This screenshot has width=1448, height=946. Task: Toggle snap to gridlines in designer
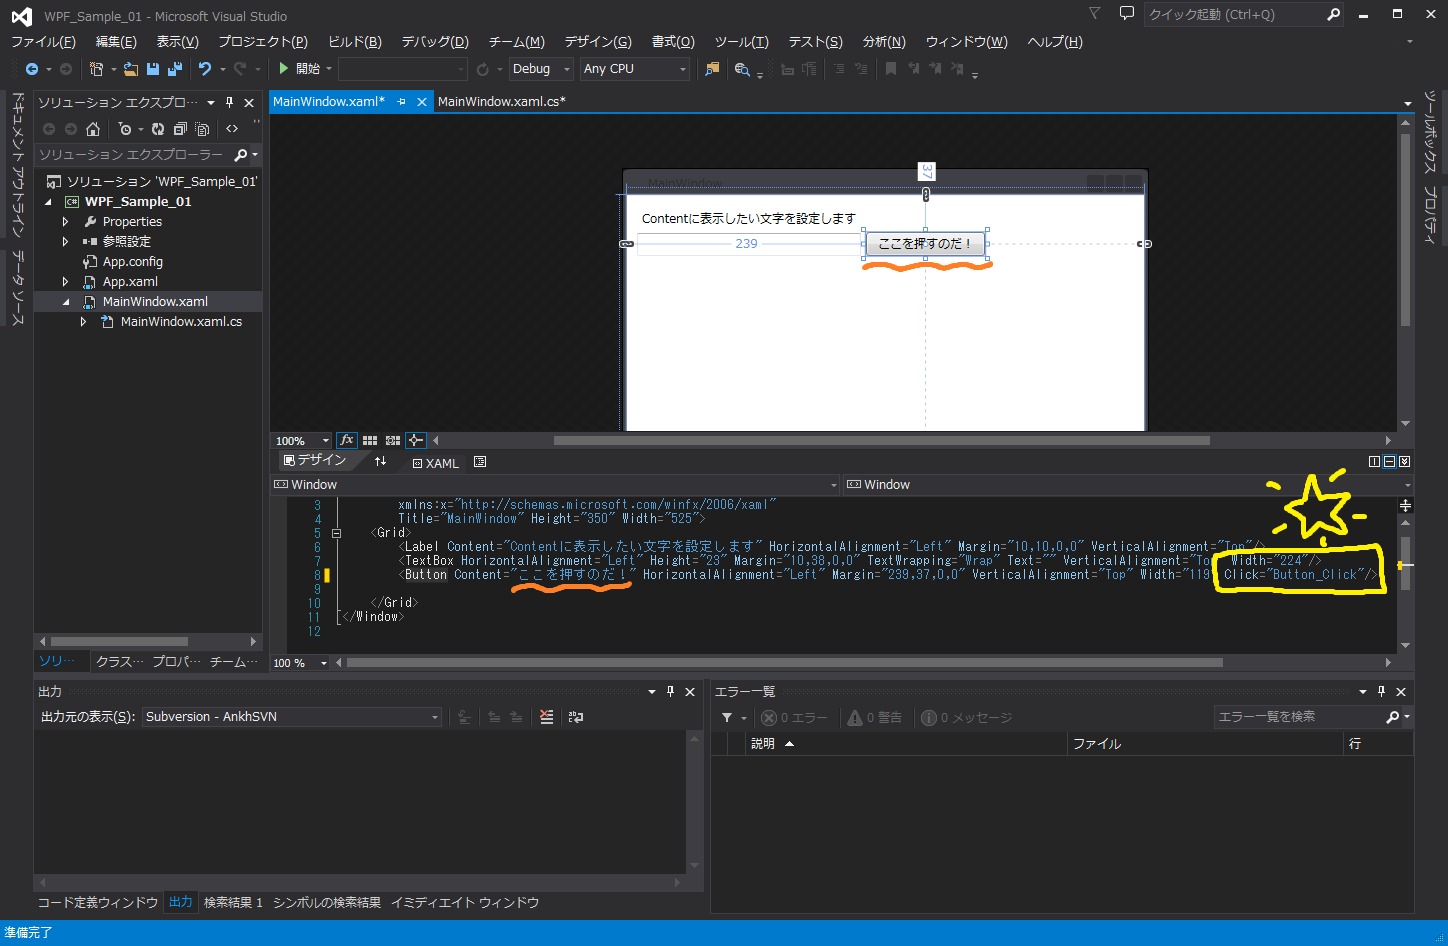393,440
